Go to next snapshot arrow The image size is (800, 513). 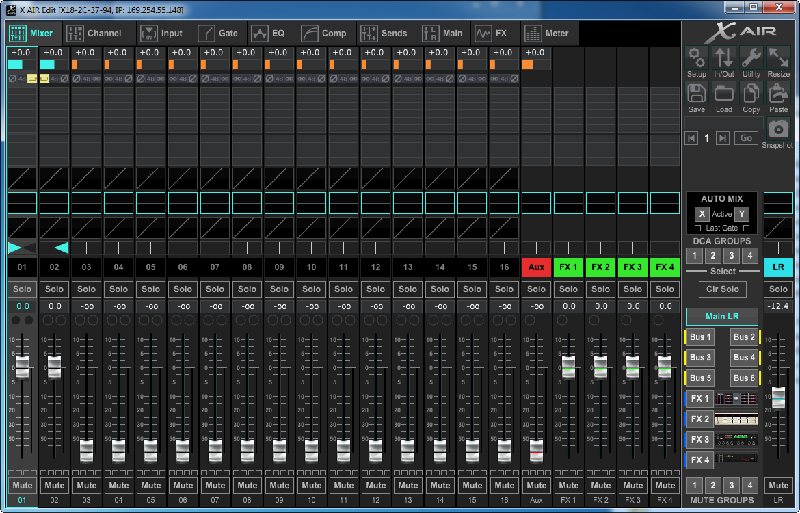(722, 138)
